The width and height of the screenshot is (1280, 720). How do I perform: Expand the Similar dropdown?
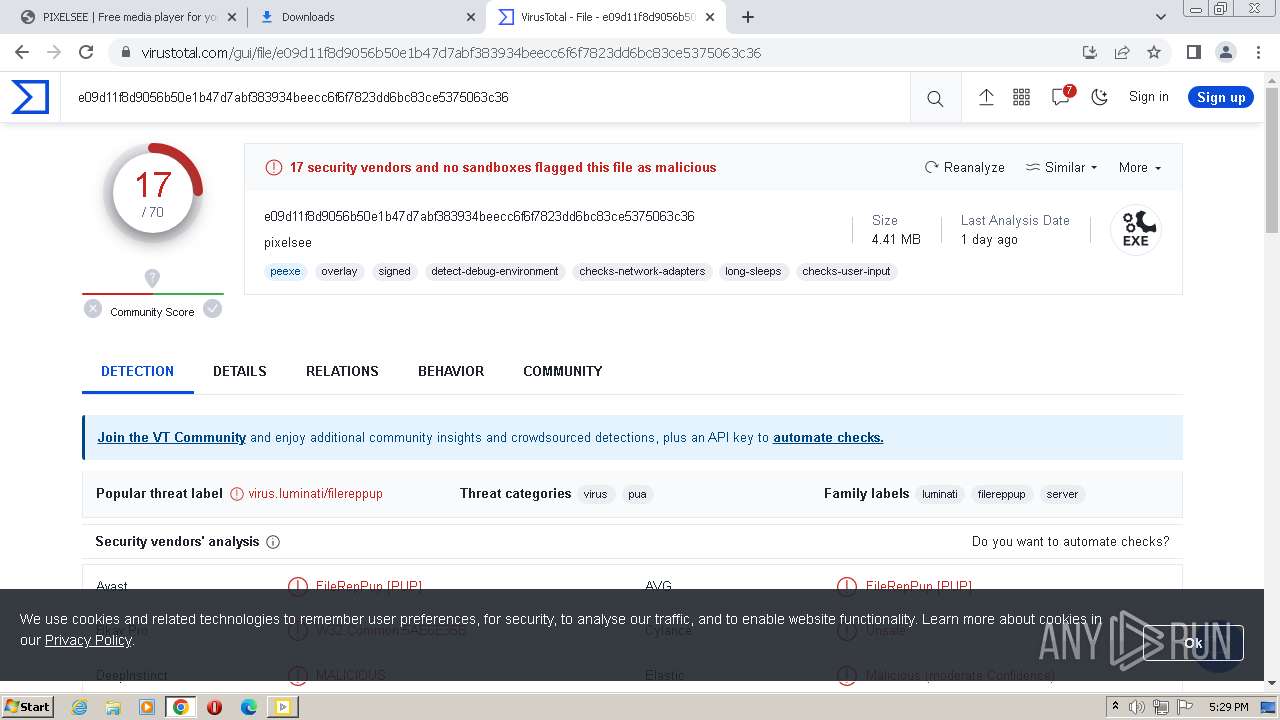1062,167
